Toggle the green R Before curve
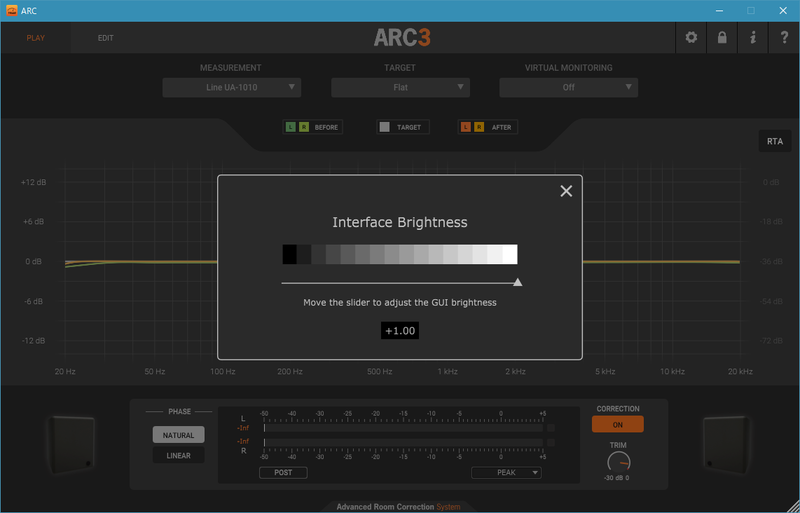Image resolution: width=800 pixels, height=513 pixels. (304, 127)
